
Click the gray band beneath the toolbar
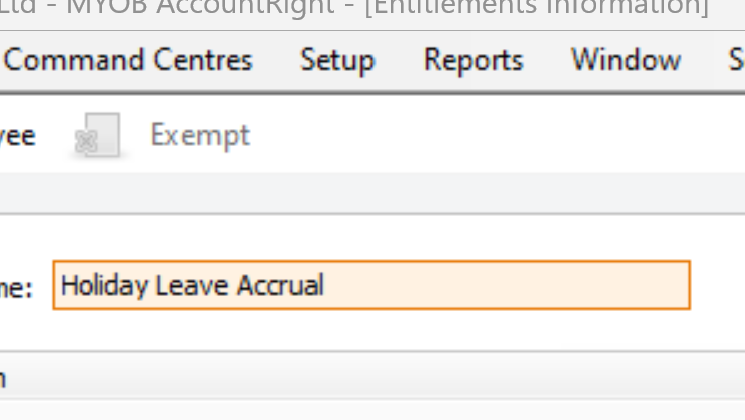coord(370,192)
